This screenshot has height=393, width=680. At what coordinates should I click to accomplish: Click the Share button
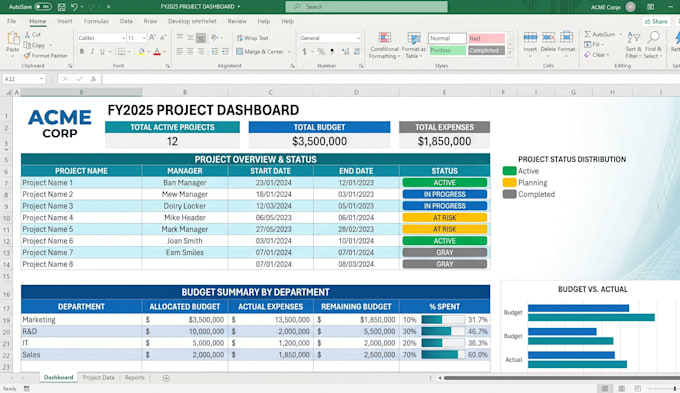(x=656, y=21)
